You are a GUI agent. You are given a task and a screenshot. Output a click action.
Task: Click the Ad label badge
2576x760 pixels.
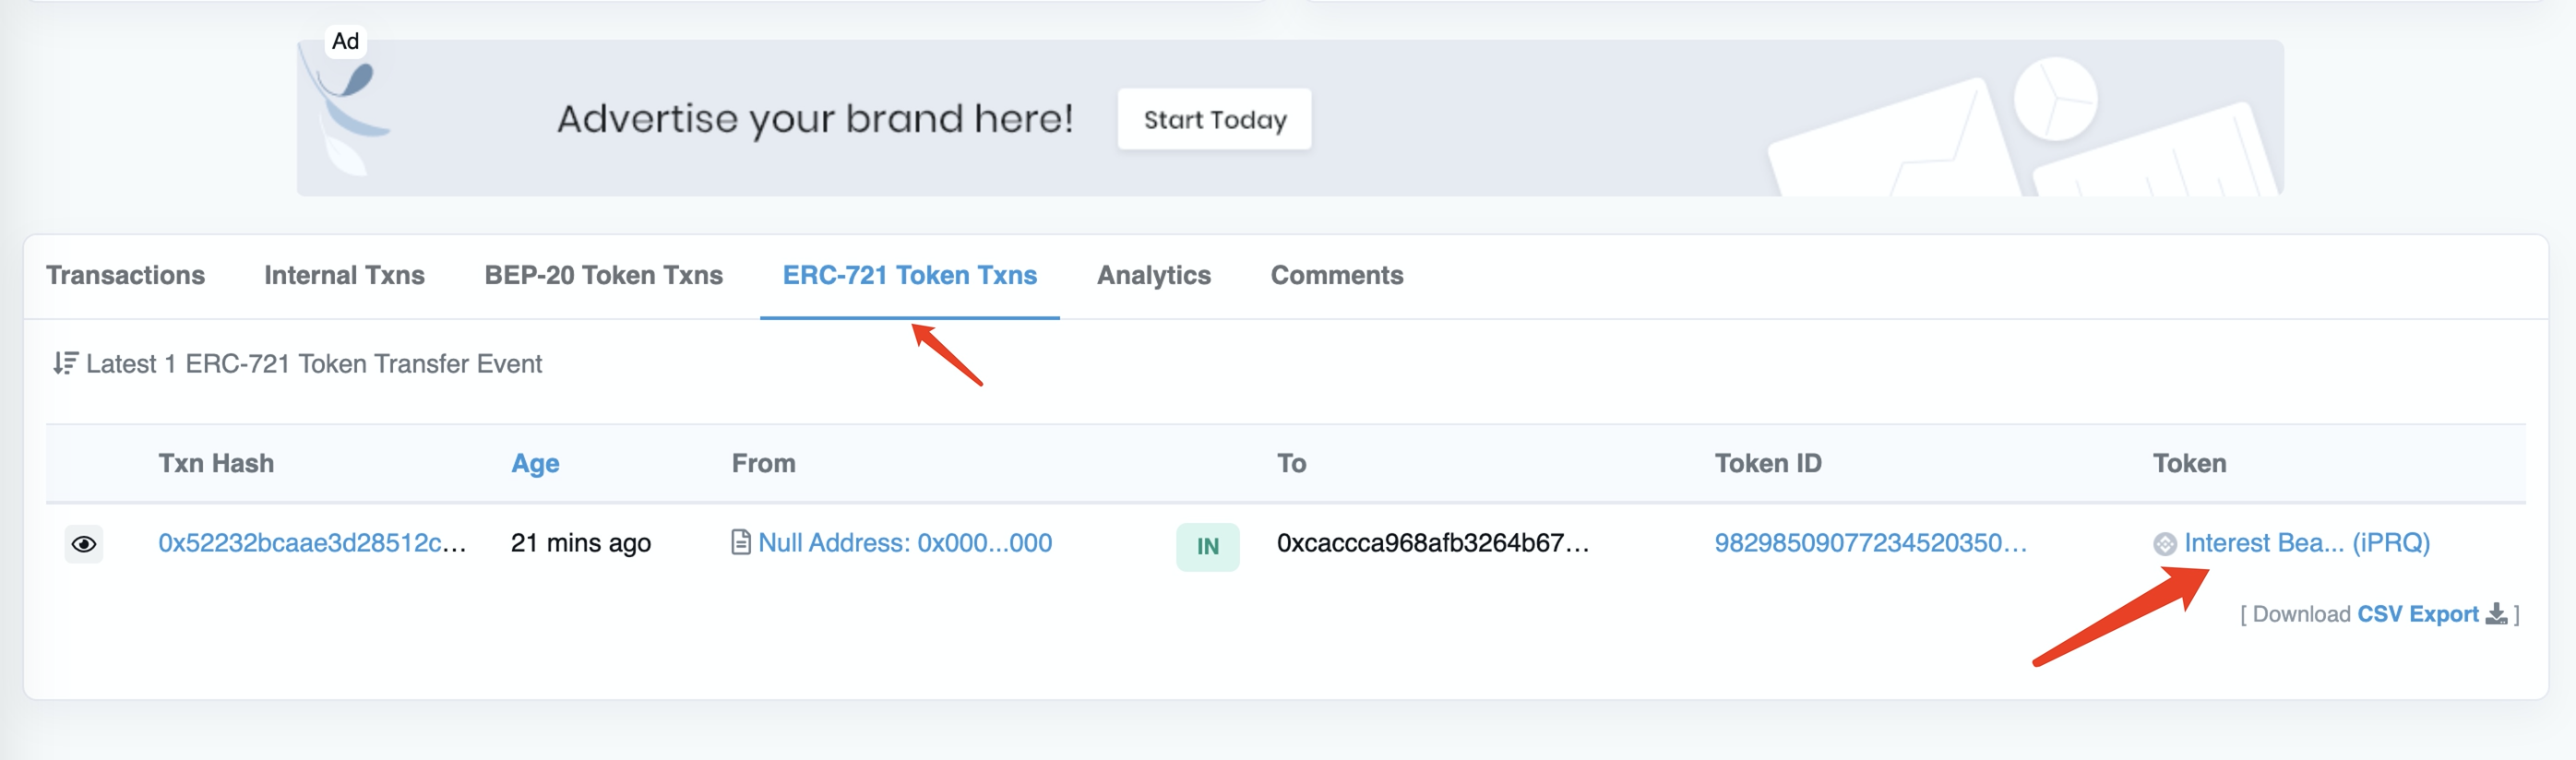(x=345, y=41)
